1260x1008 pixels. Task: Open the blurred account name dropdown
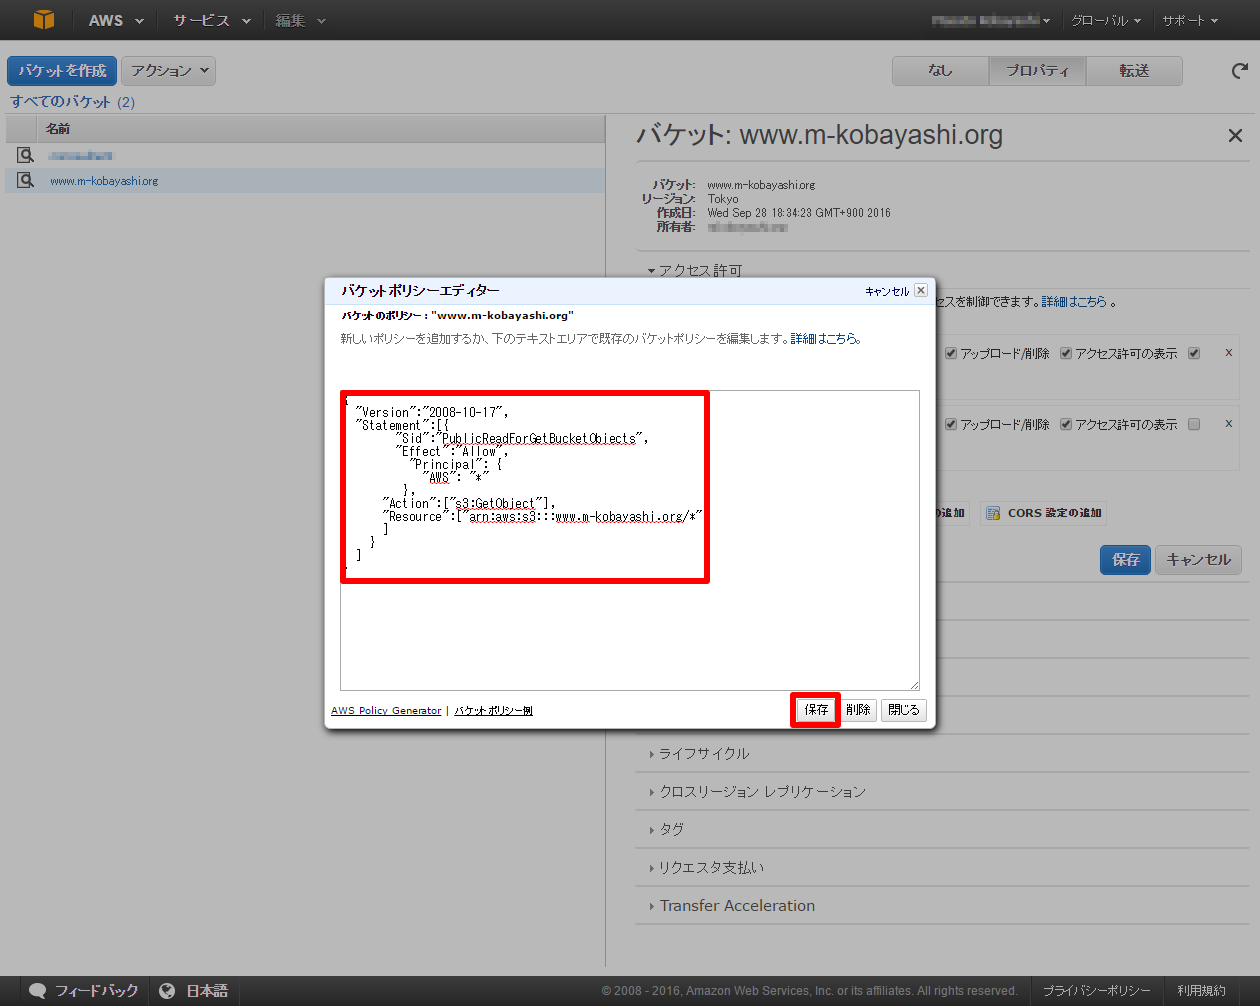(990, 20)
